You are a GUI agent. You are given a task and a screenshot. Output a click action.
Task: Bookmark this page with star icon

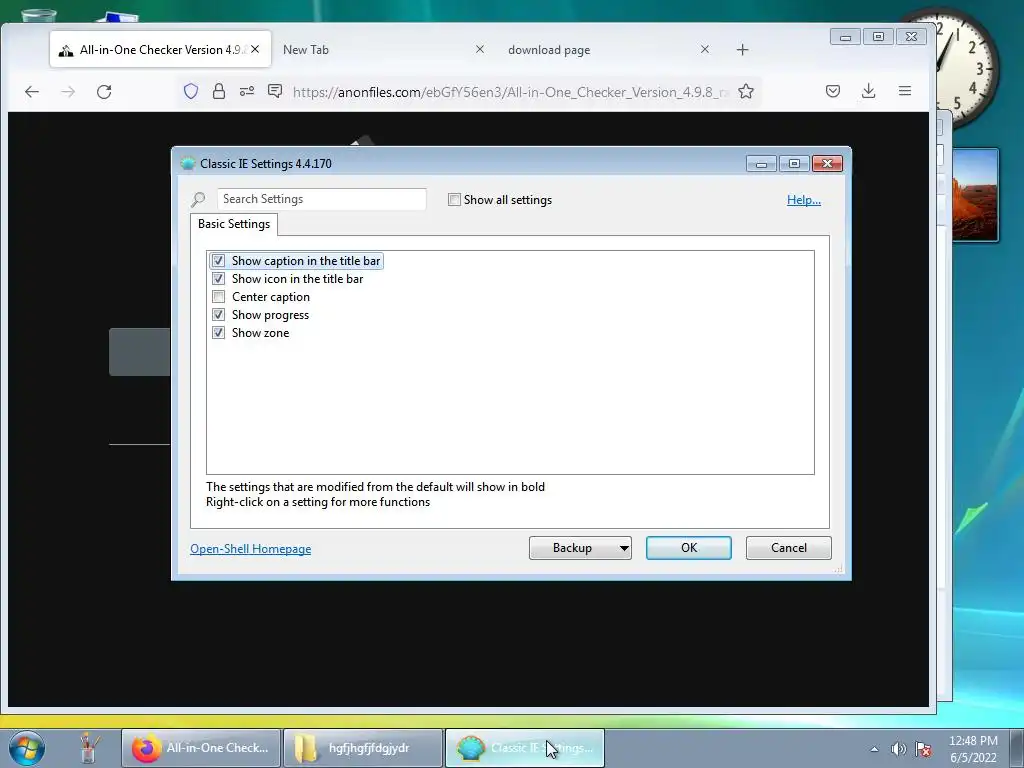pyautogui.click(x=746, y=91)
